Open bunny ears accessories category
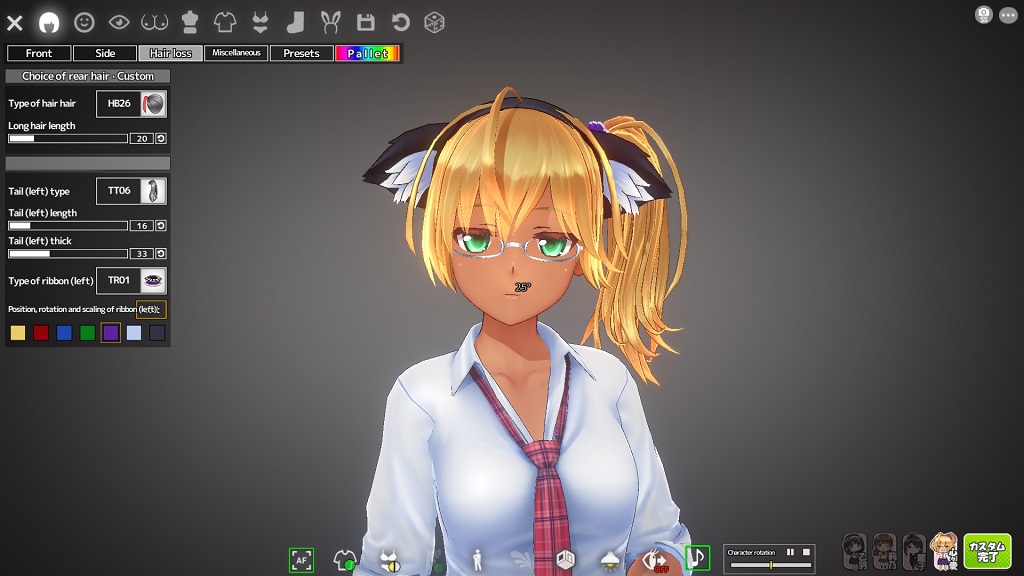The height and width of the screenshot is (576, 1024). 330,22
